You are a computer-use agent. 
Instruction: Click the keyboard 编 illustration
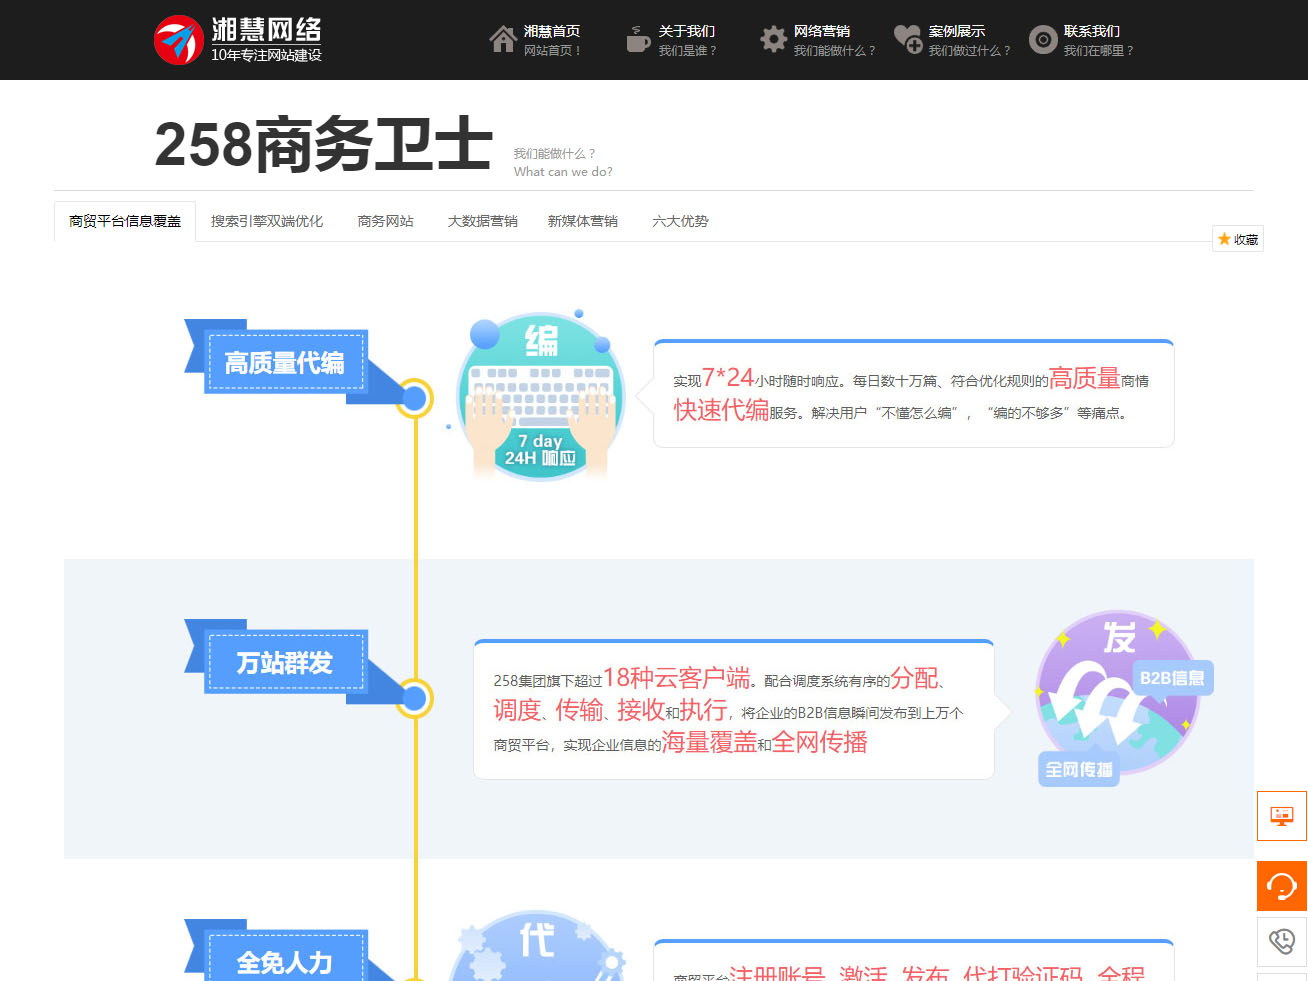540,396
